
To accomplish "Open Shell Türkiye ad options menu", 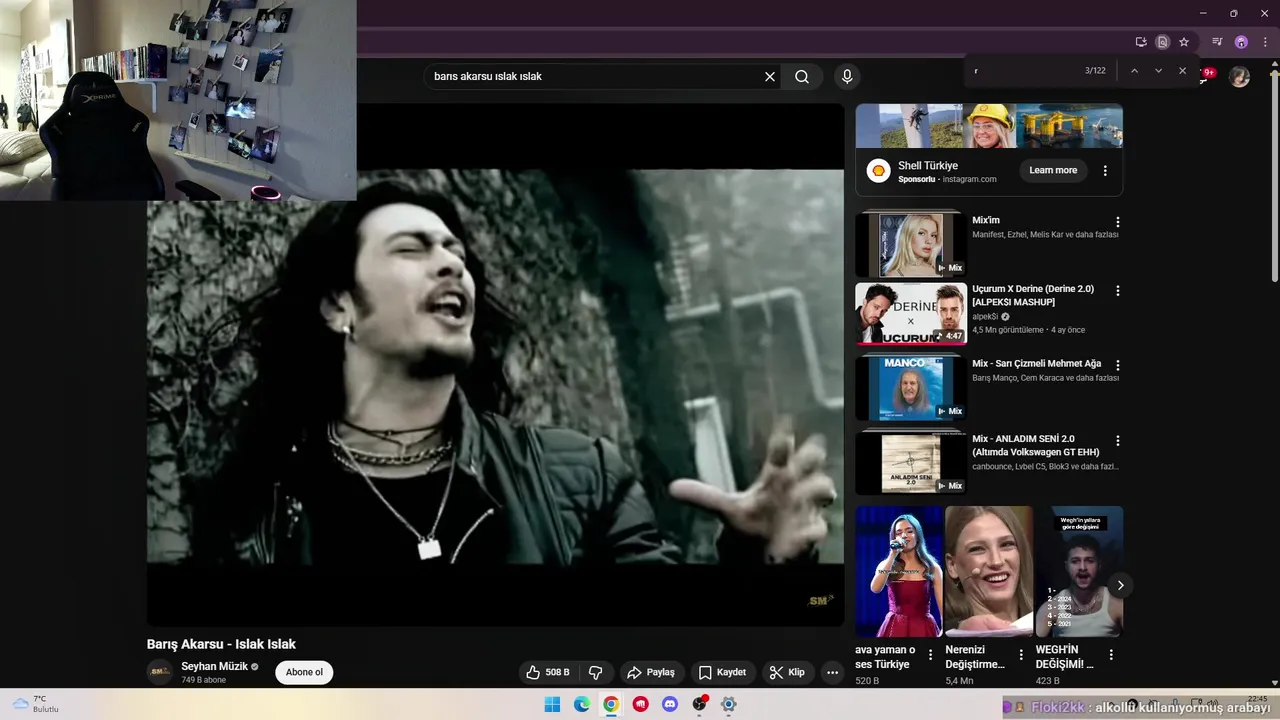I will (x=1105, y=171).
